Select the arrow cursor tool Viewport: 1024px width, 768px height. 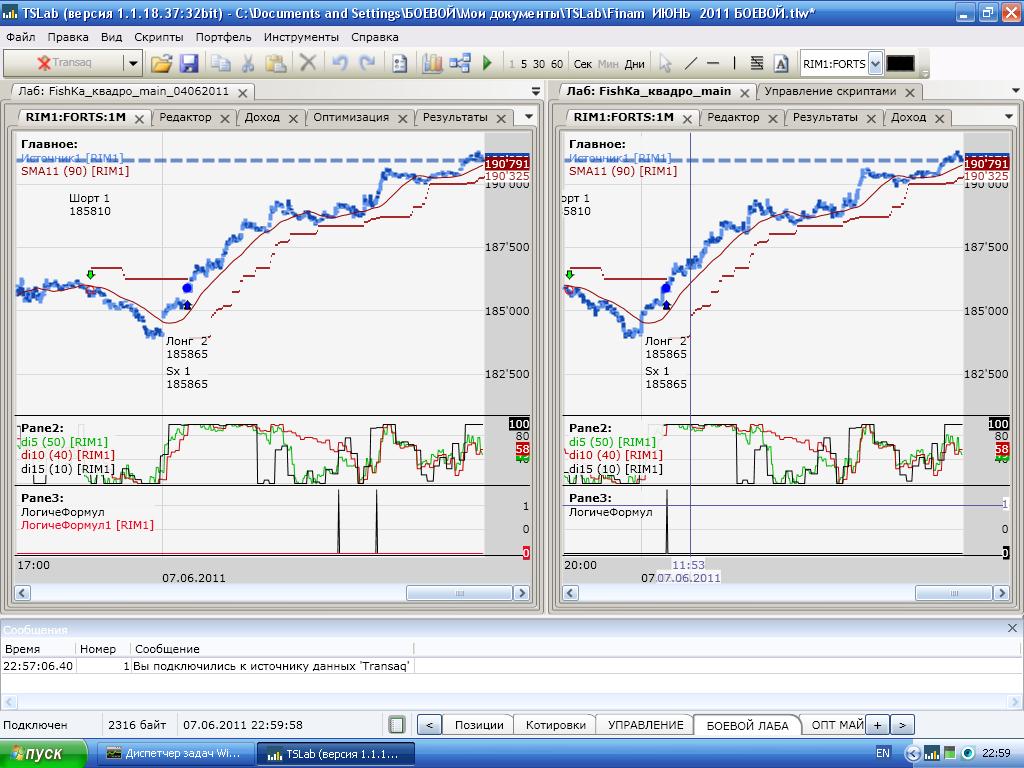pos(666,63)
